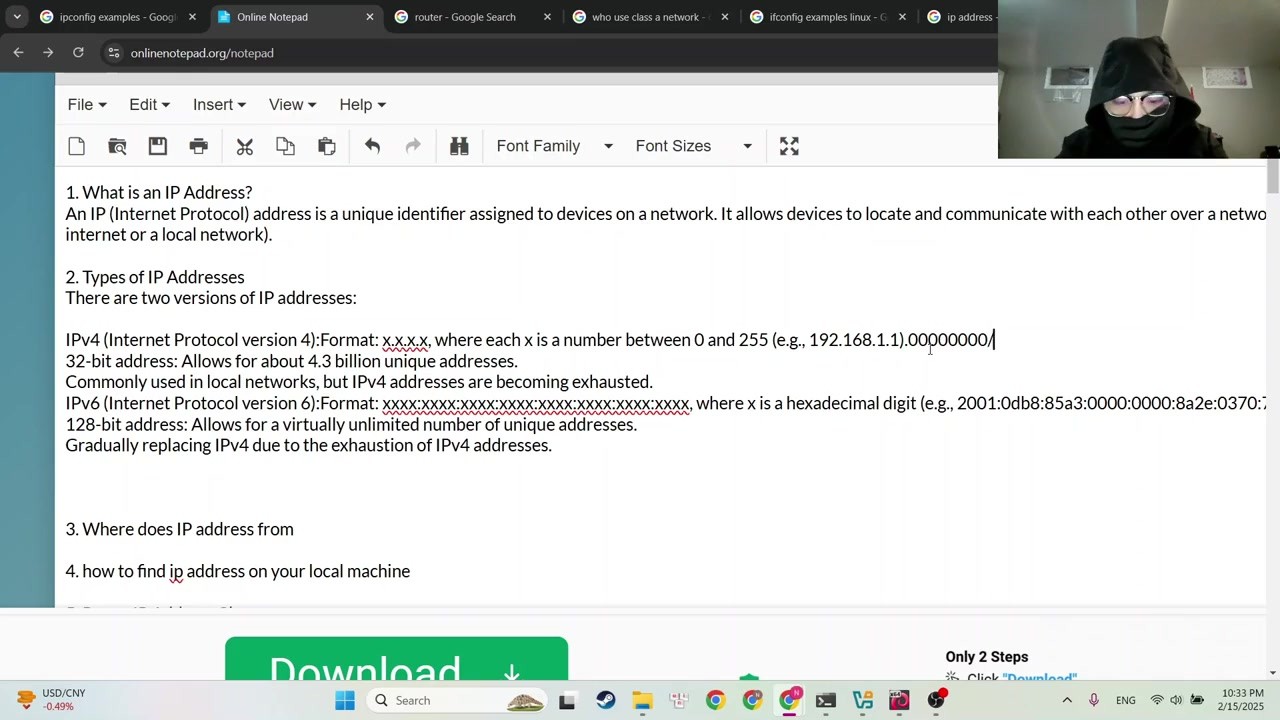Expand the Font Family dropdown

(x=554, y=146)
